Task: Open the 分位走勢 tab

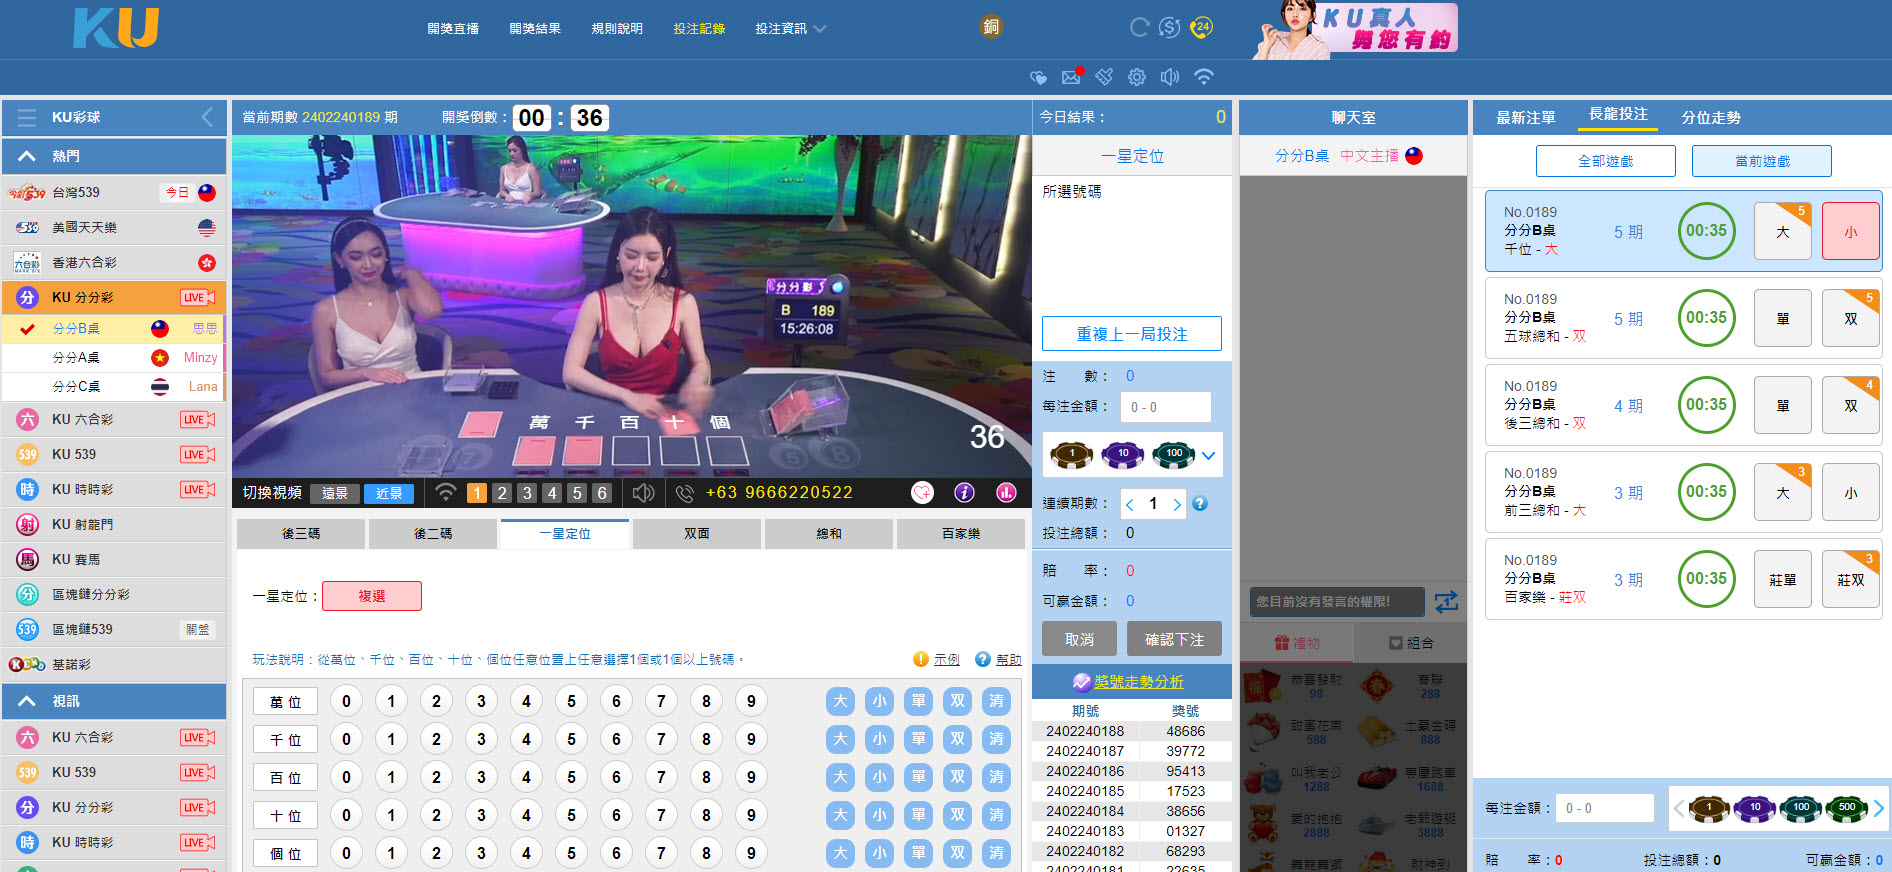Action: (x=1711, y=117)
